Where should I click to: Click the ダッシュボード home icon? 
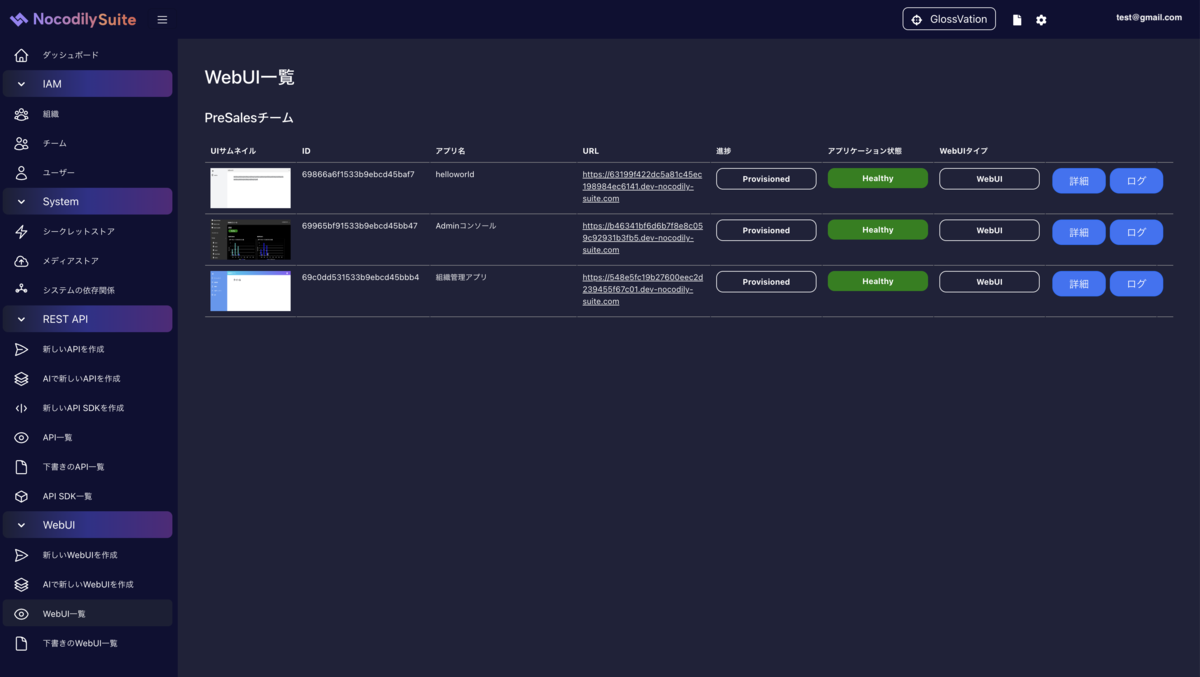point(21,55)
